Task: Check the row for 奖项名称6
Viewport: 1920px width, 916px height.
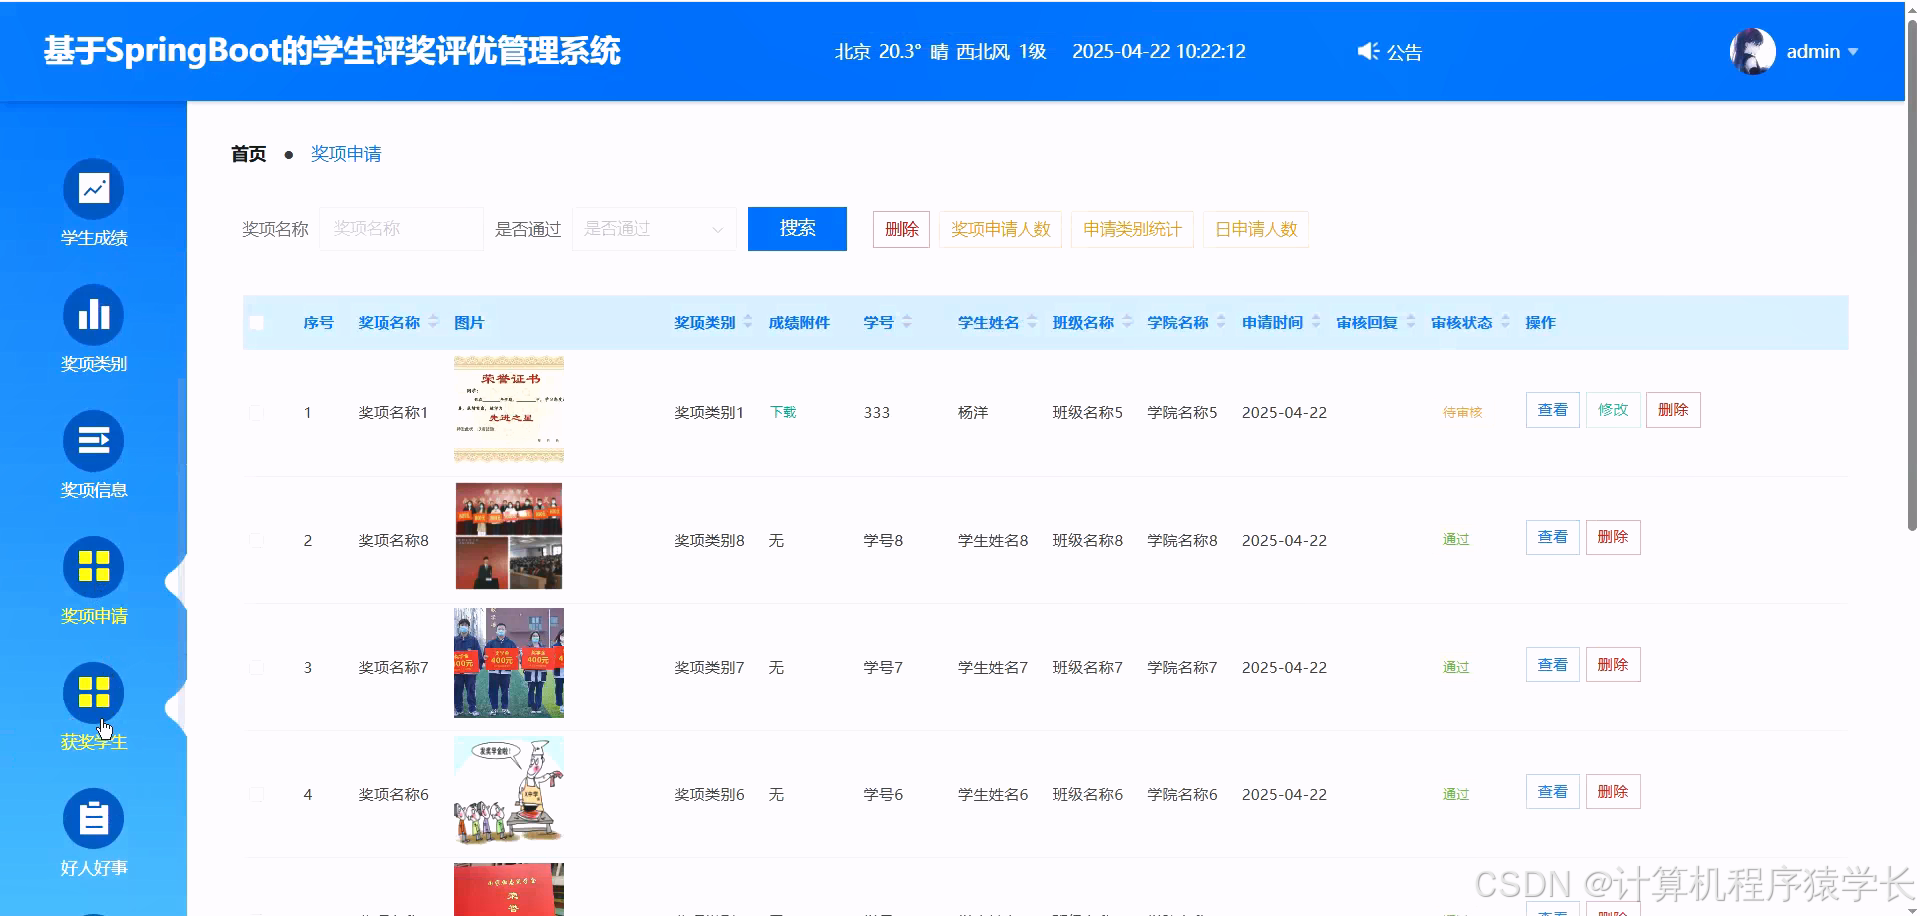Action: pyautogui.click(x=257, y=794)
